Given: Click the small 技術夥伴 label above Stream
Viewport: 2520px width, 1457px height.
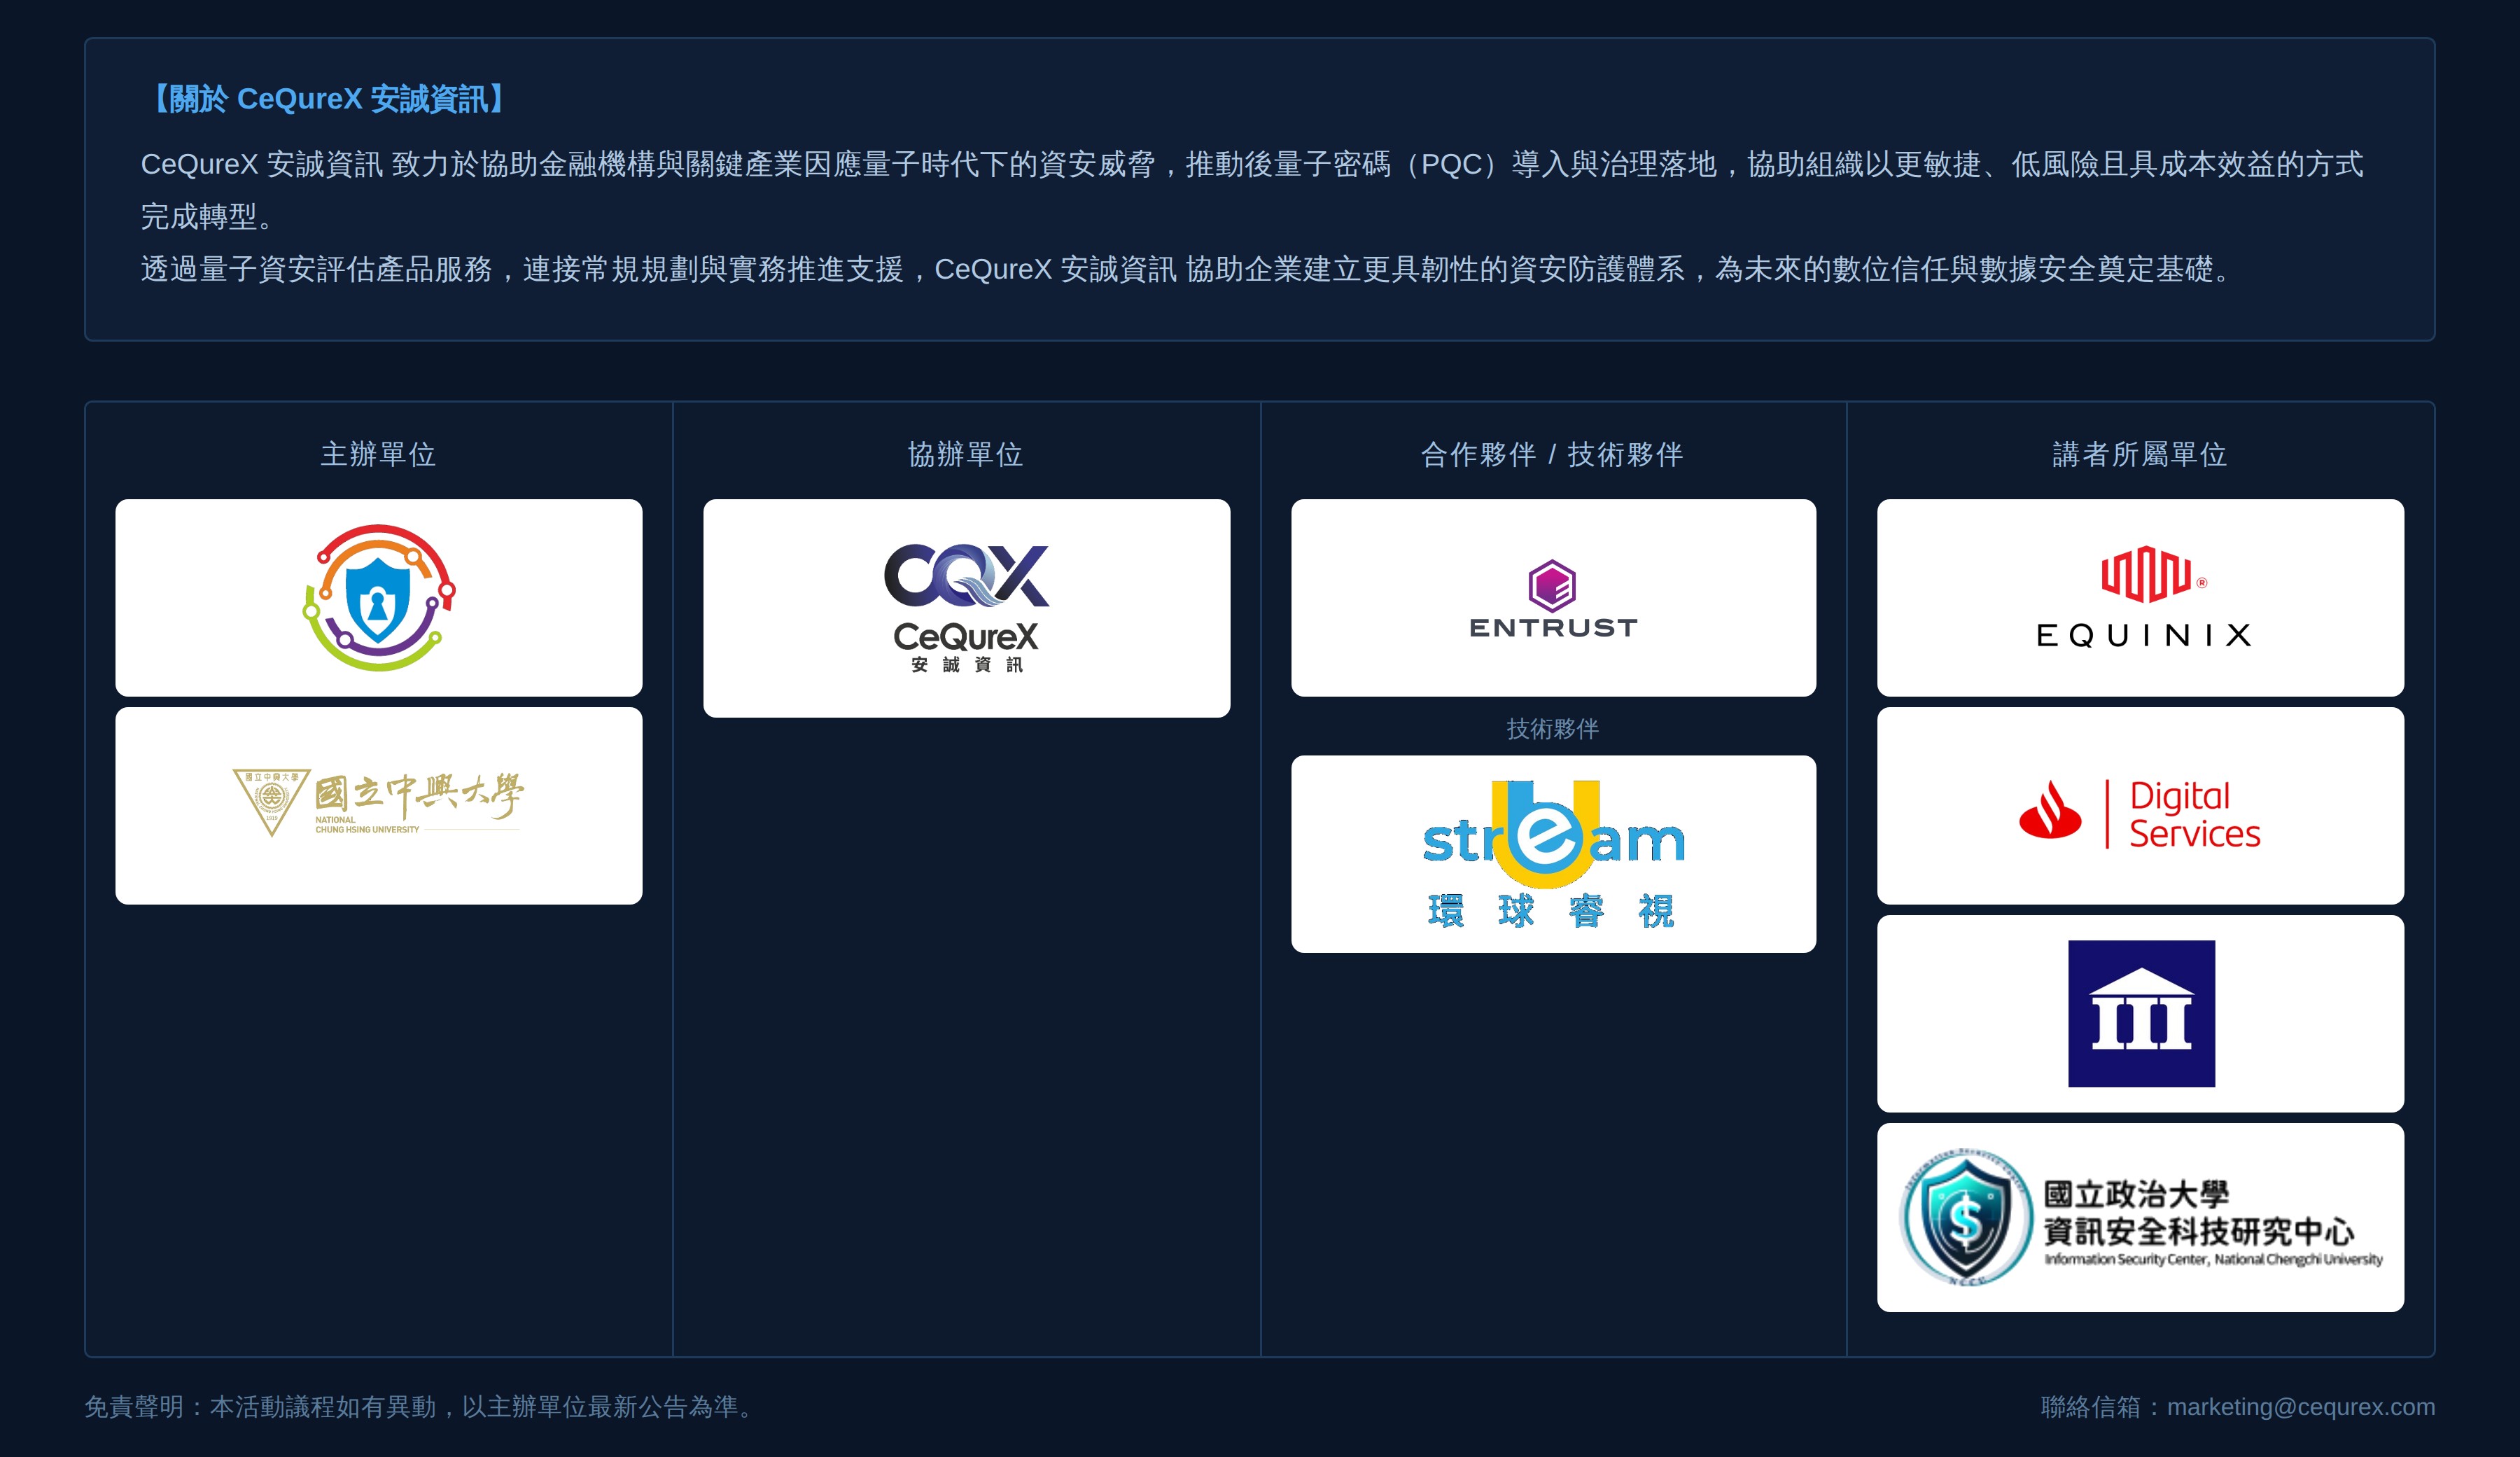Looking at the screenshot, I should [1552, 728].
